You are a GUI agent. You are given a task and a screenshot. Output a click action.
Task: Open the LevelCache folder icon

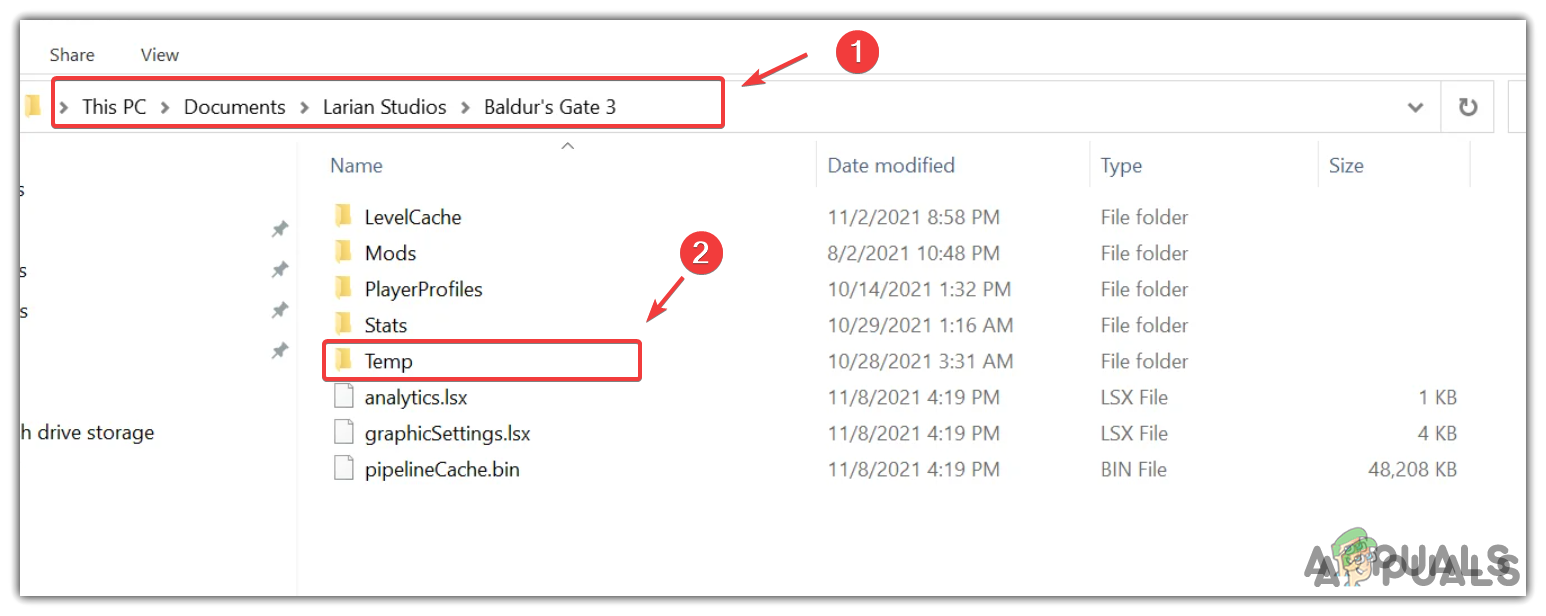pos(344,217)
